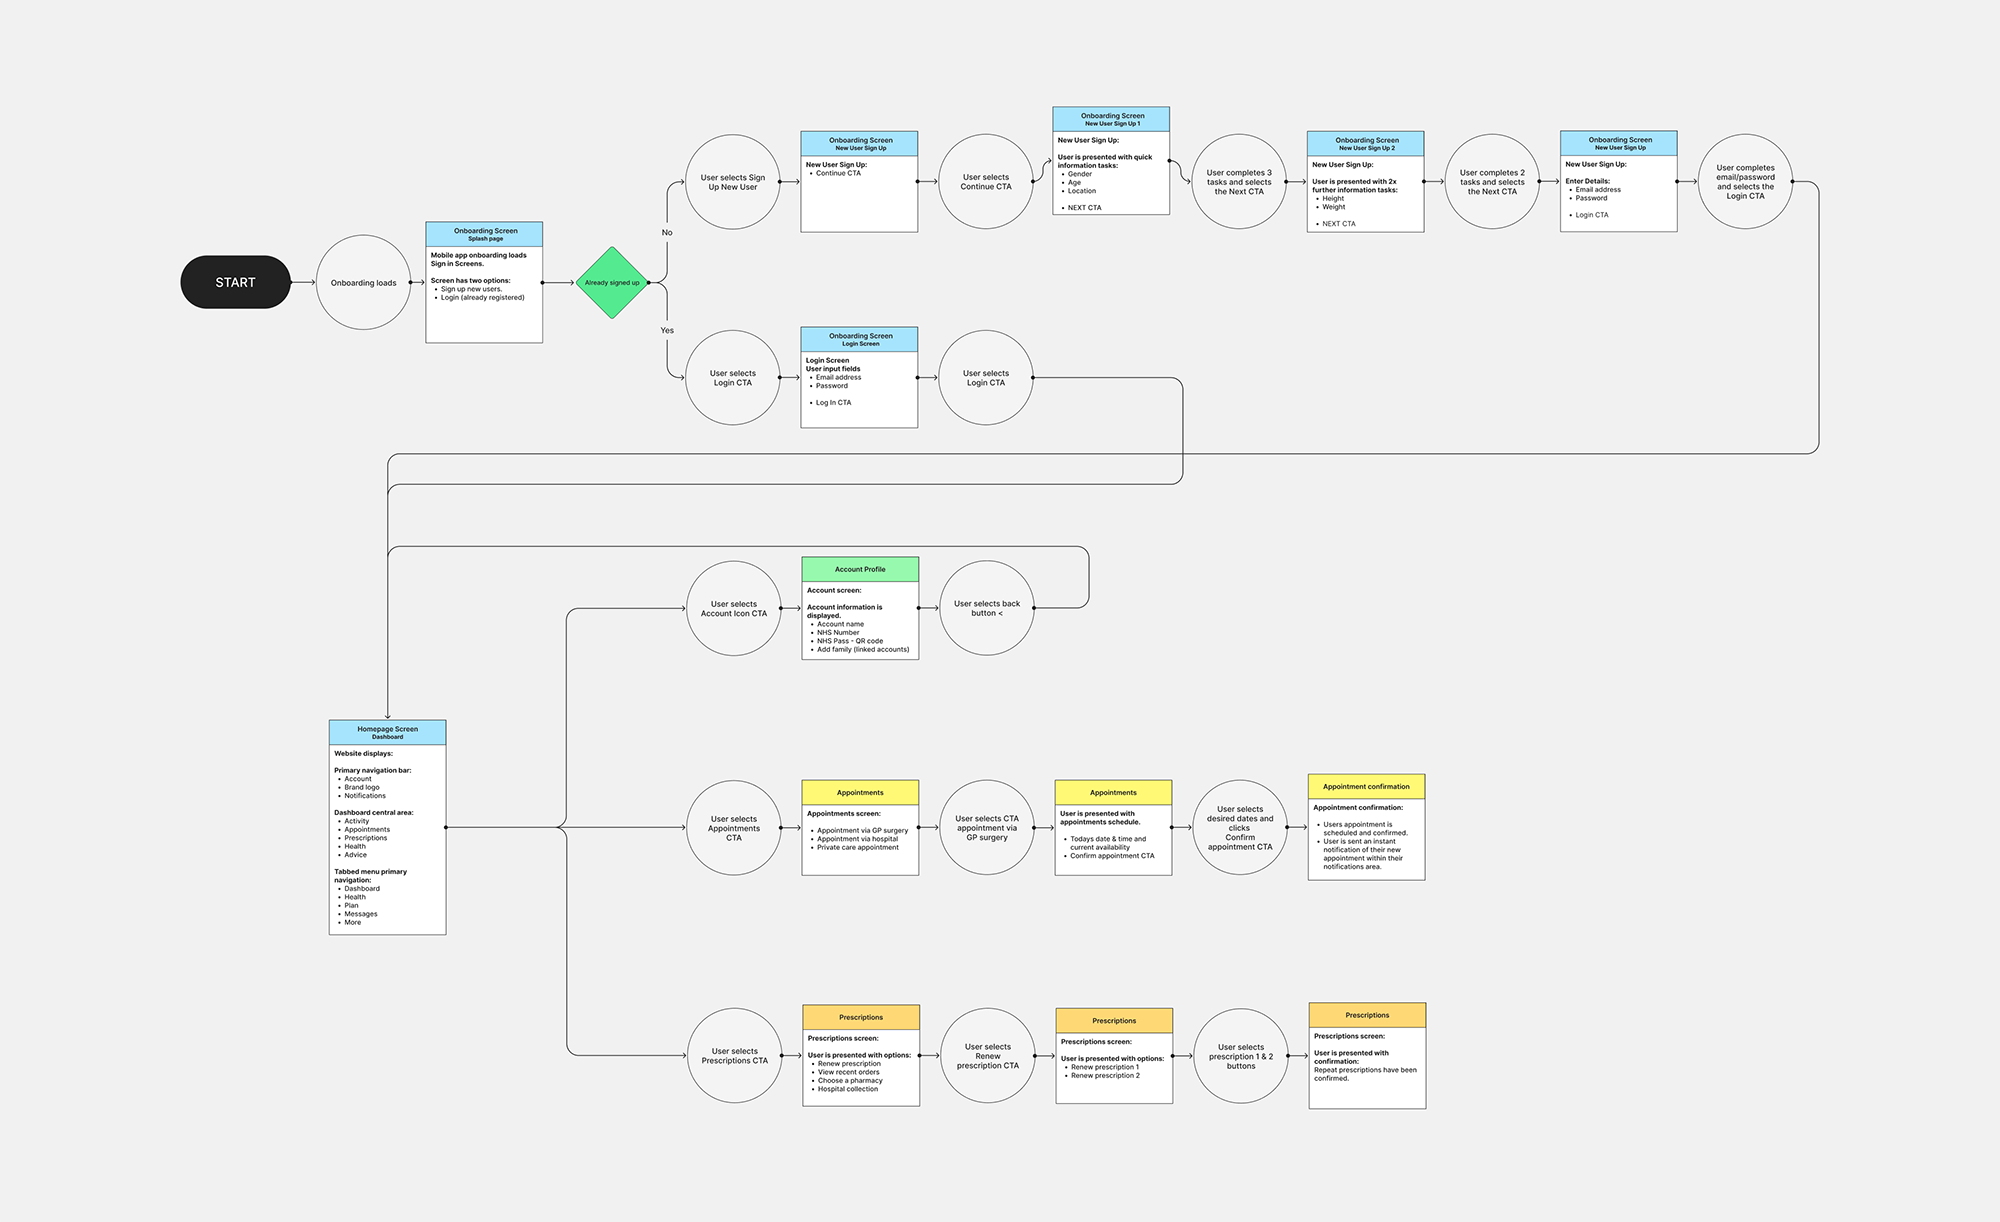This screenshot has height=1222, width=2000.
Task: Click the New User Sign Up 2 card header
Action: click(1365, 143)
